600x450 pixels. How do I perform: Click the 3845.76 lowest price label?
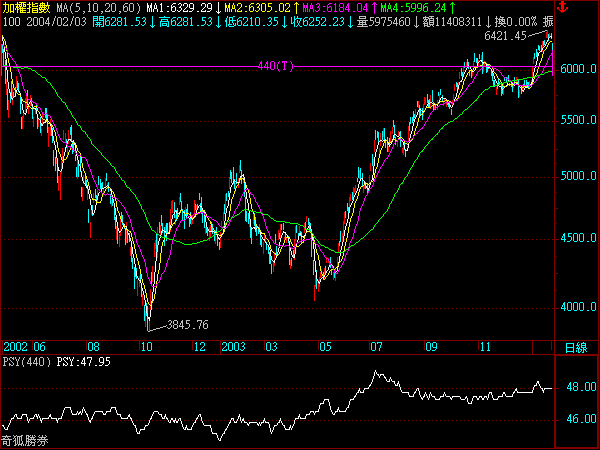coord(188,325)
